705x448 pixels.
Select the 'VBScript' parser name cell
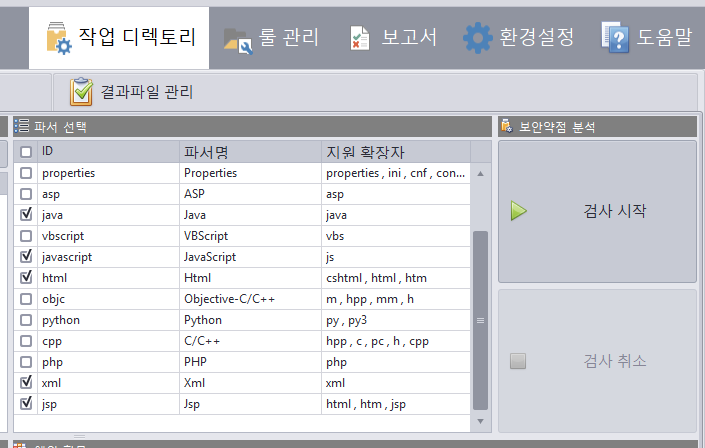point(250,236)
